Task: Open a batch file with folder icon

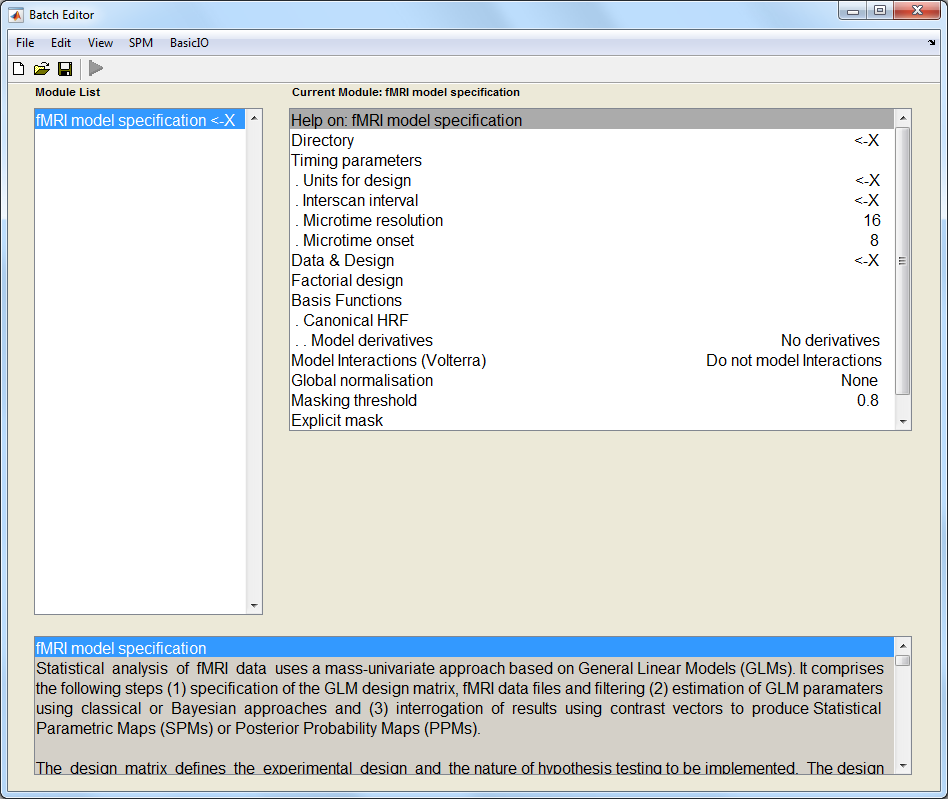Action: click(x=41, y=69)
